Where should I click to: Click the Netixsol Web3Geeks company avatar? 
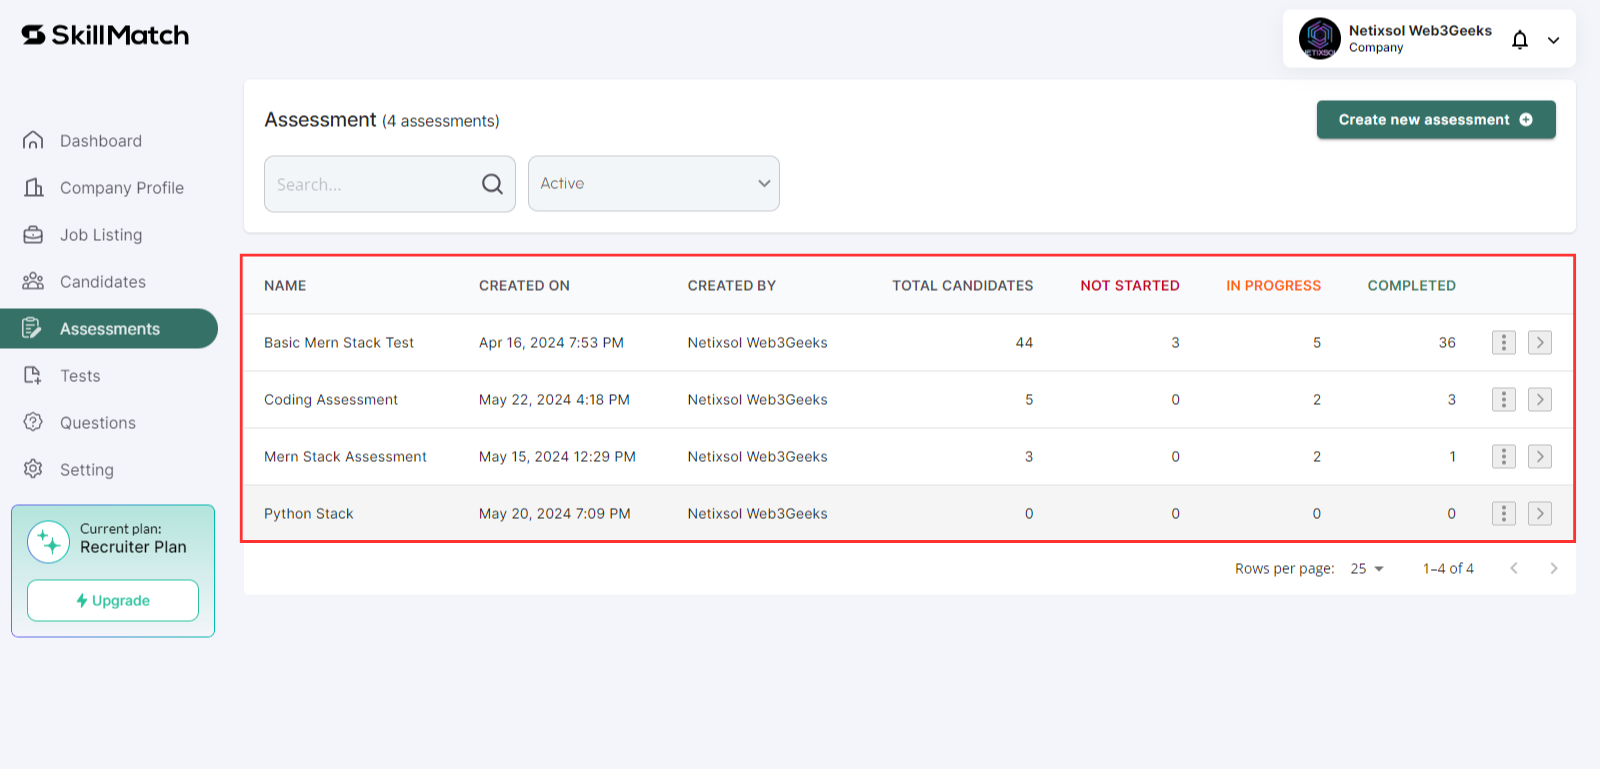1319,39
